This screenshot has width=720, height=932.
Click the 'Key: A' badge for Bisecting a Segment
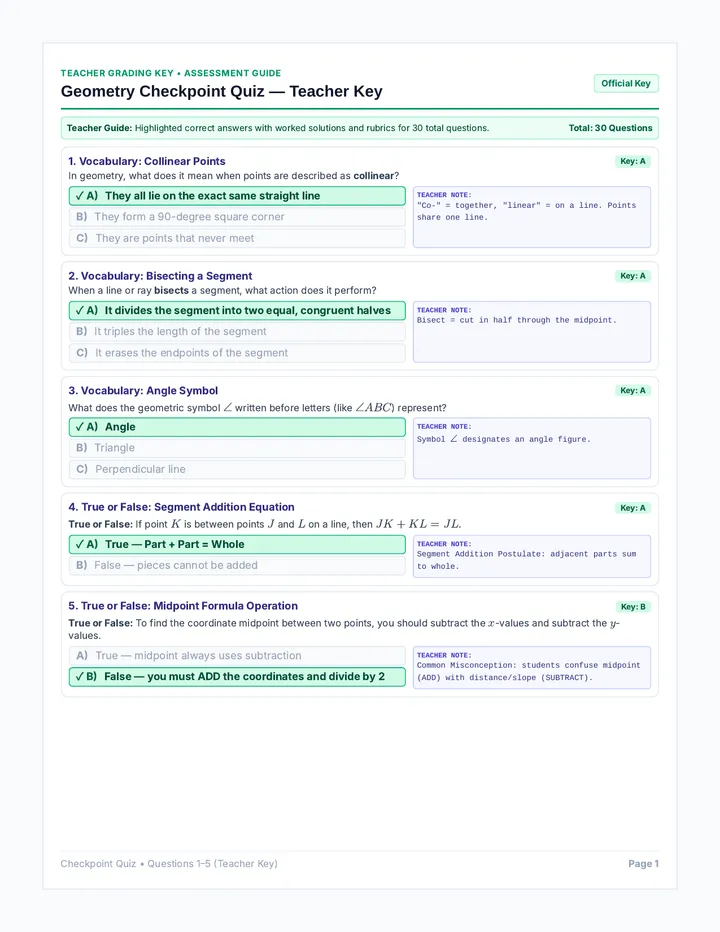[633, 276]
